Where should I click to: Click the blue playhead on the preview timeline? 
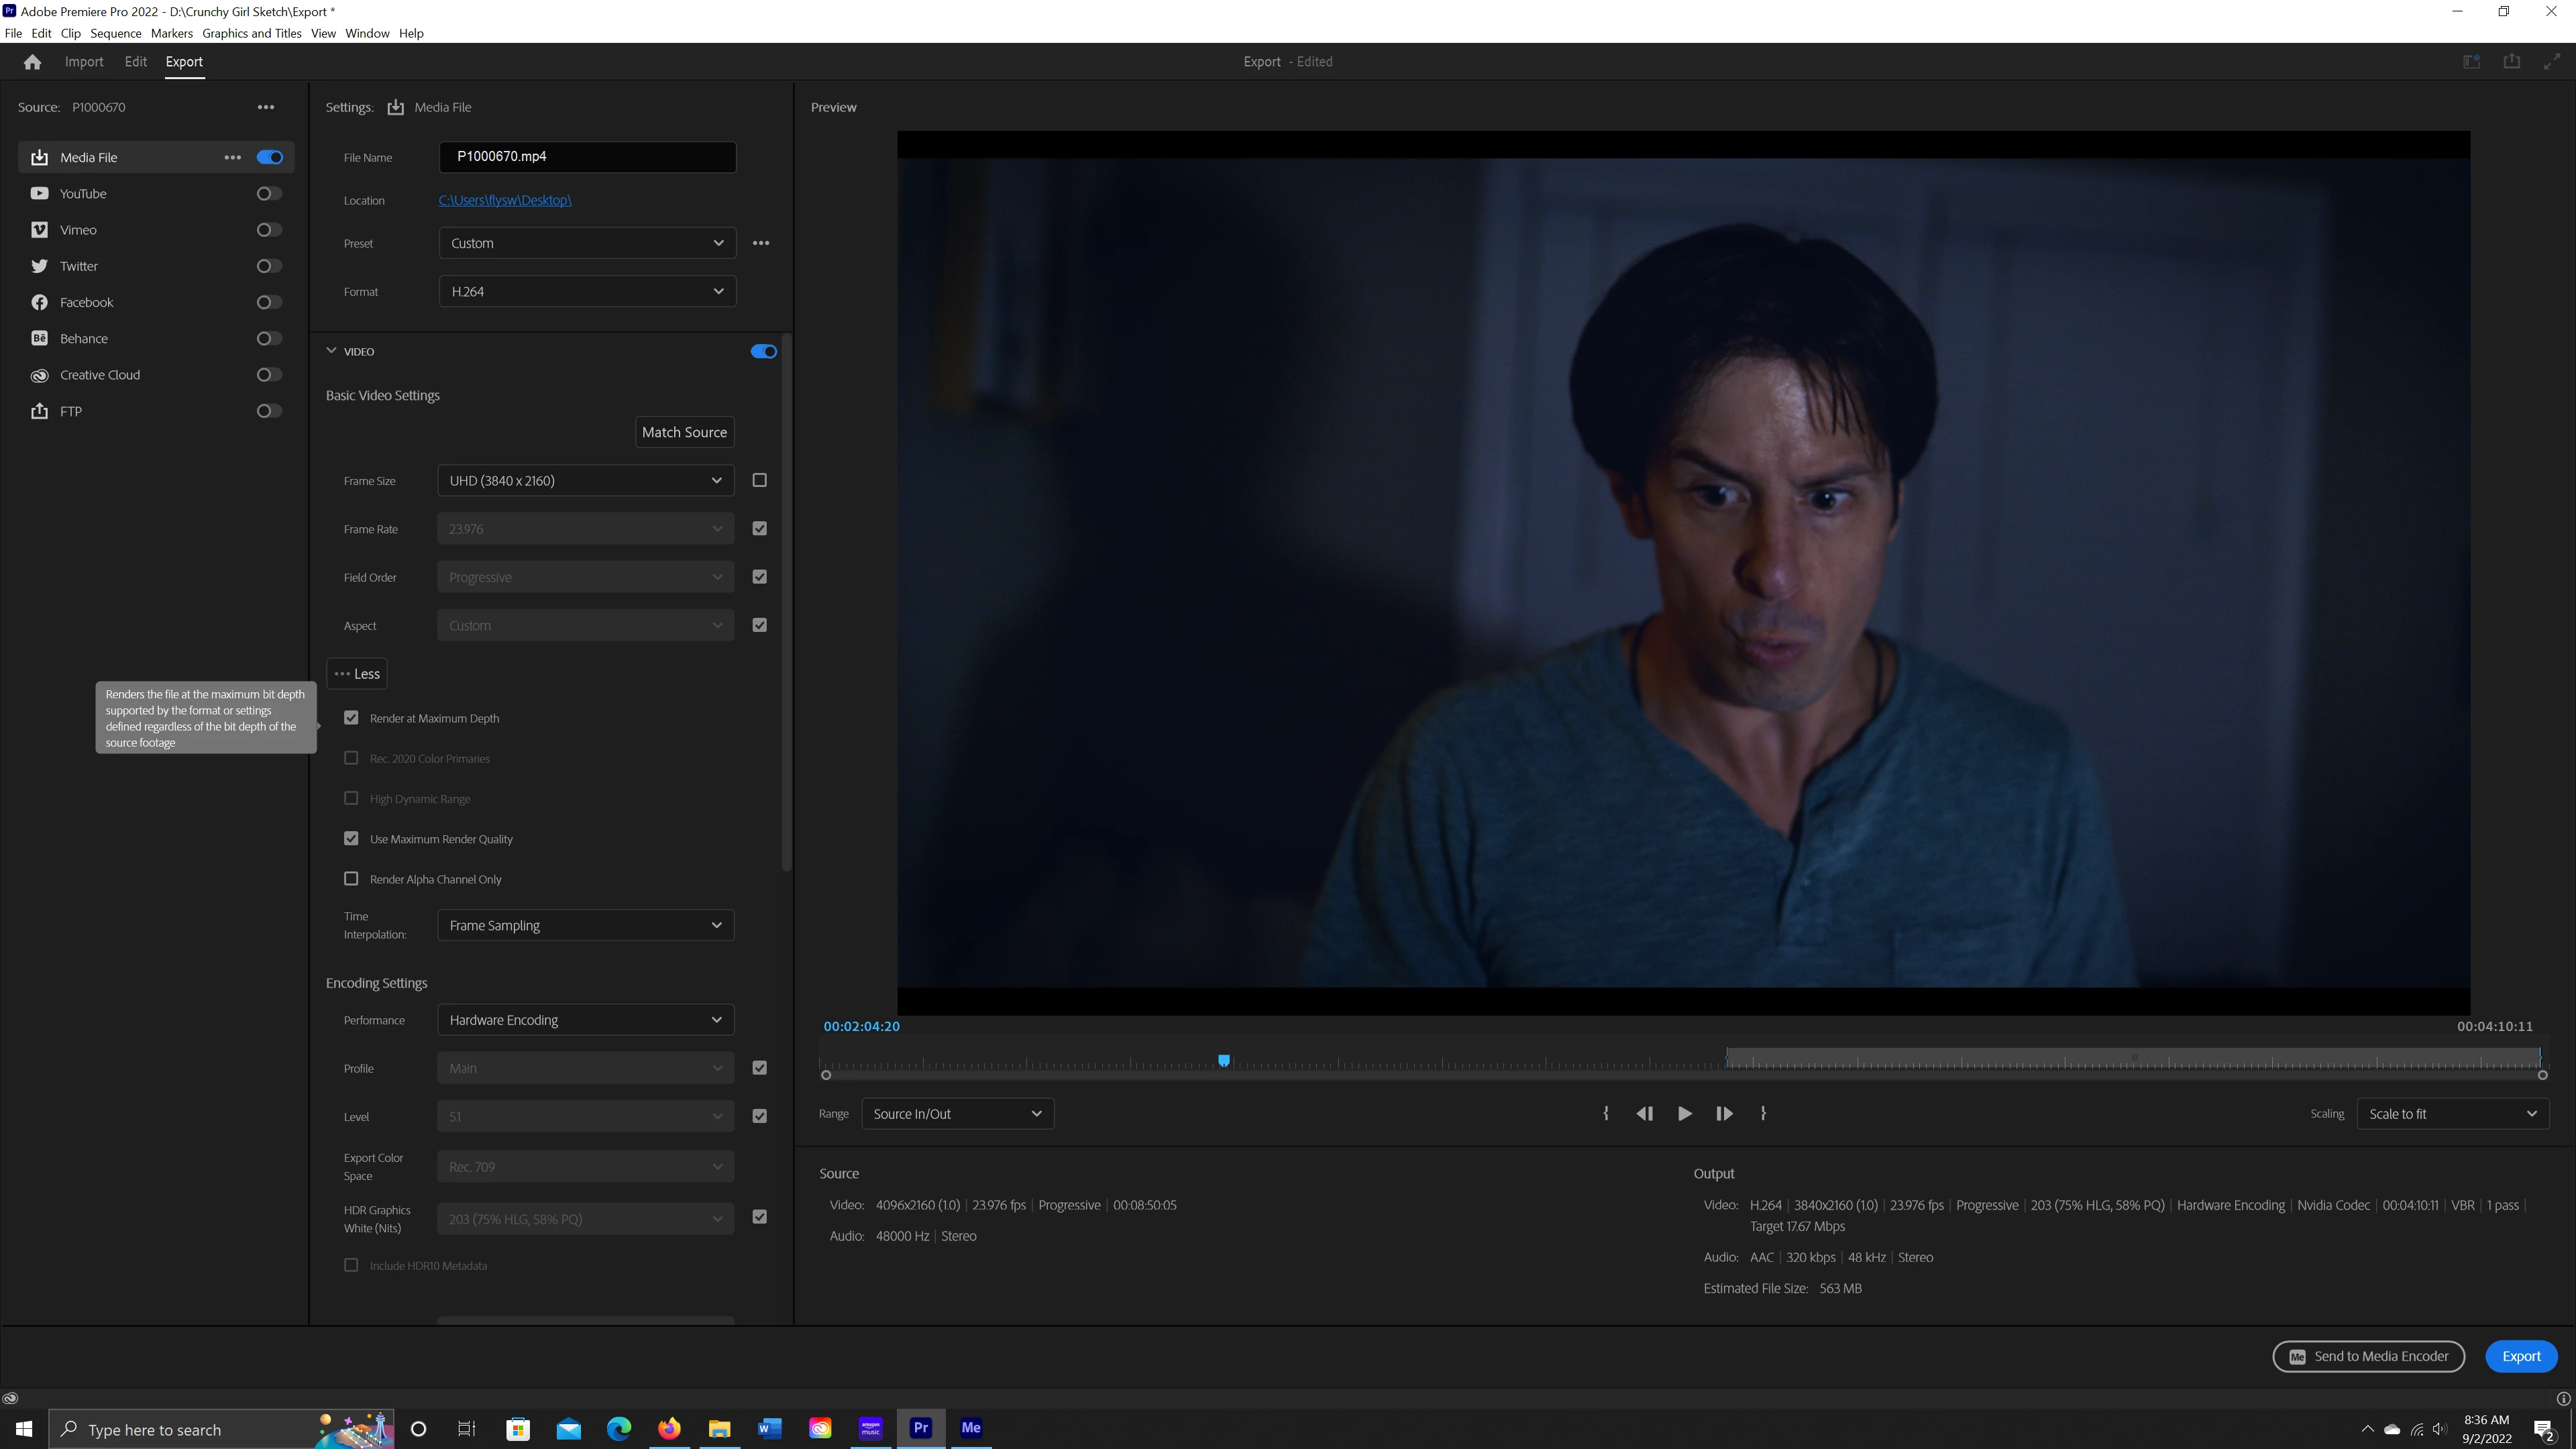[x=1223, y=1060]
